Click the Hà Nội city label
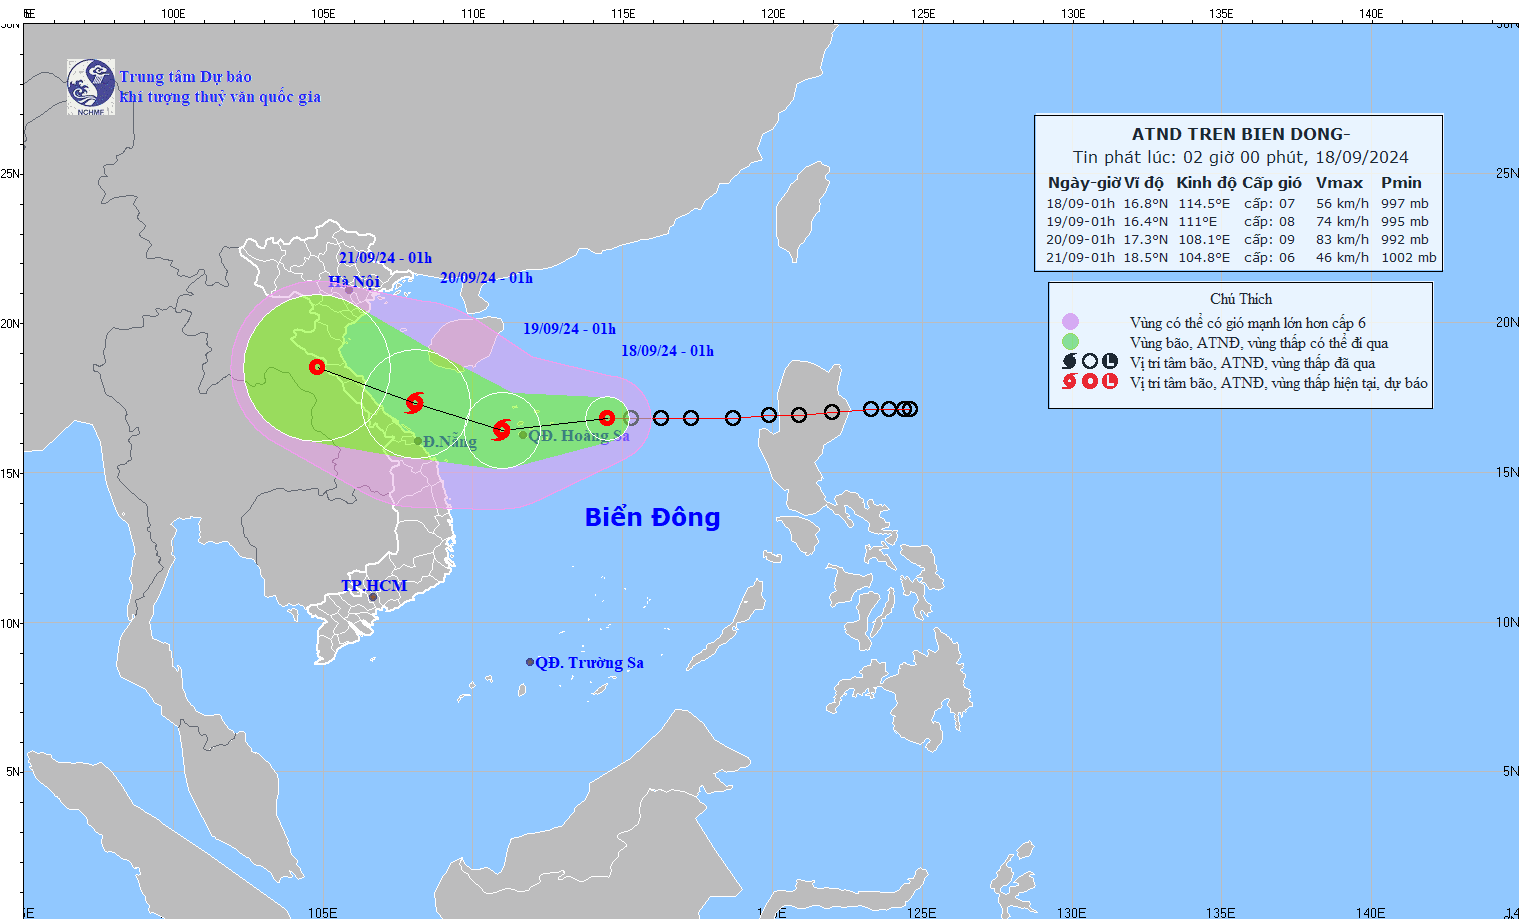 tap(354, 282)
